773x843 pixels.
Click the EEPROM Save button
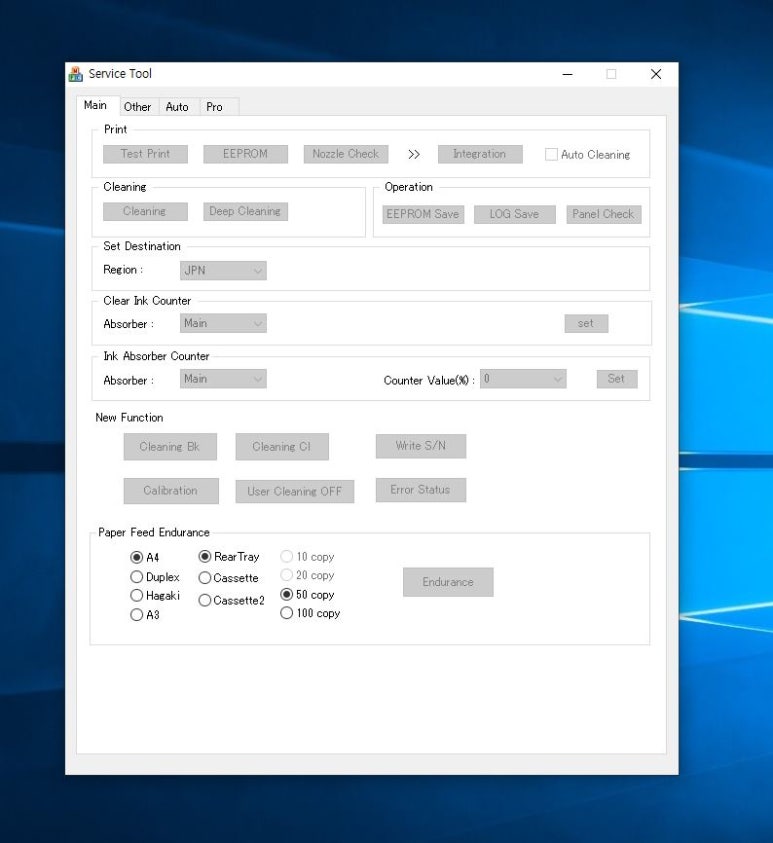pos(423,214)
